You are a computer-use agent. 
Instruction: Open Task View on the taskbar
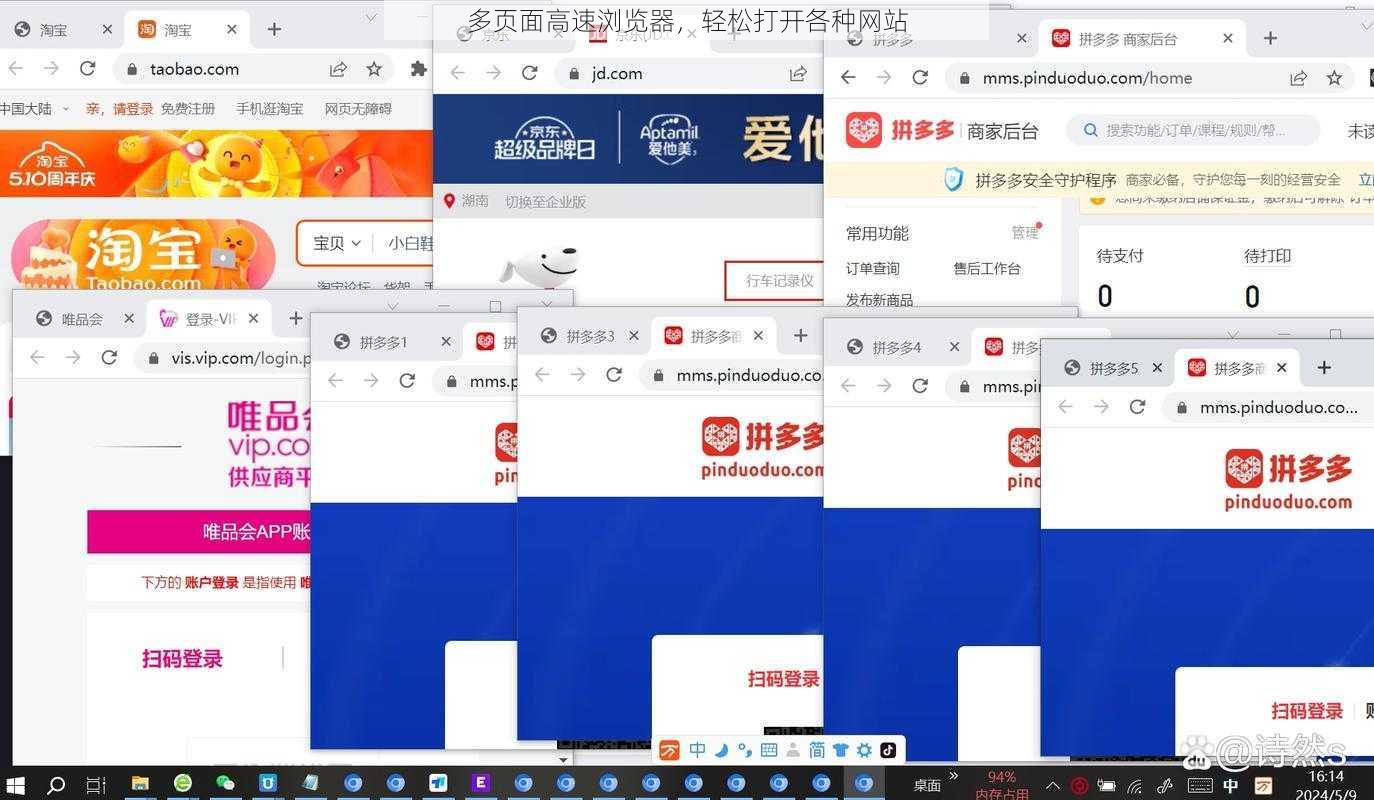click(x=96, y=784)
